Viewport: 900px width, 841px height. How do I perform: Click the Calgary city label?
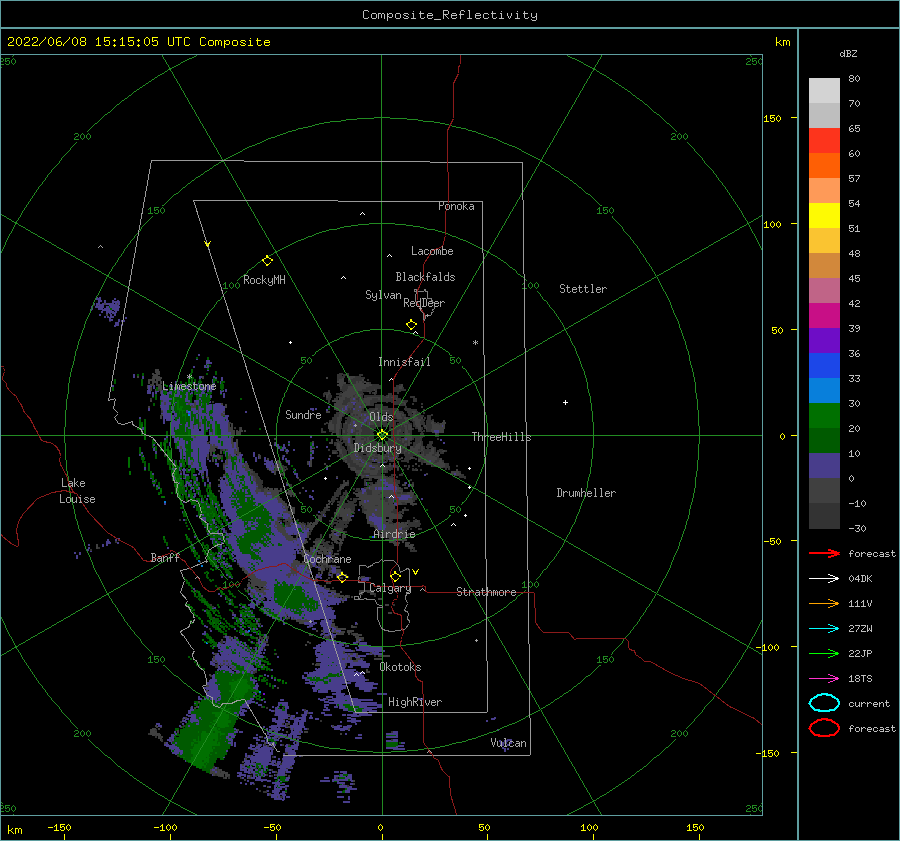coord(390,588)
